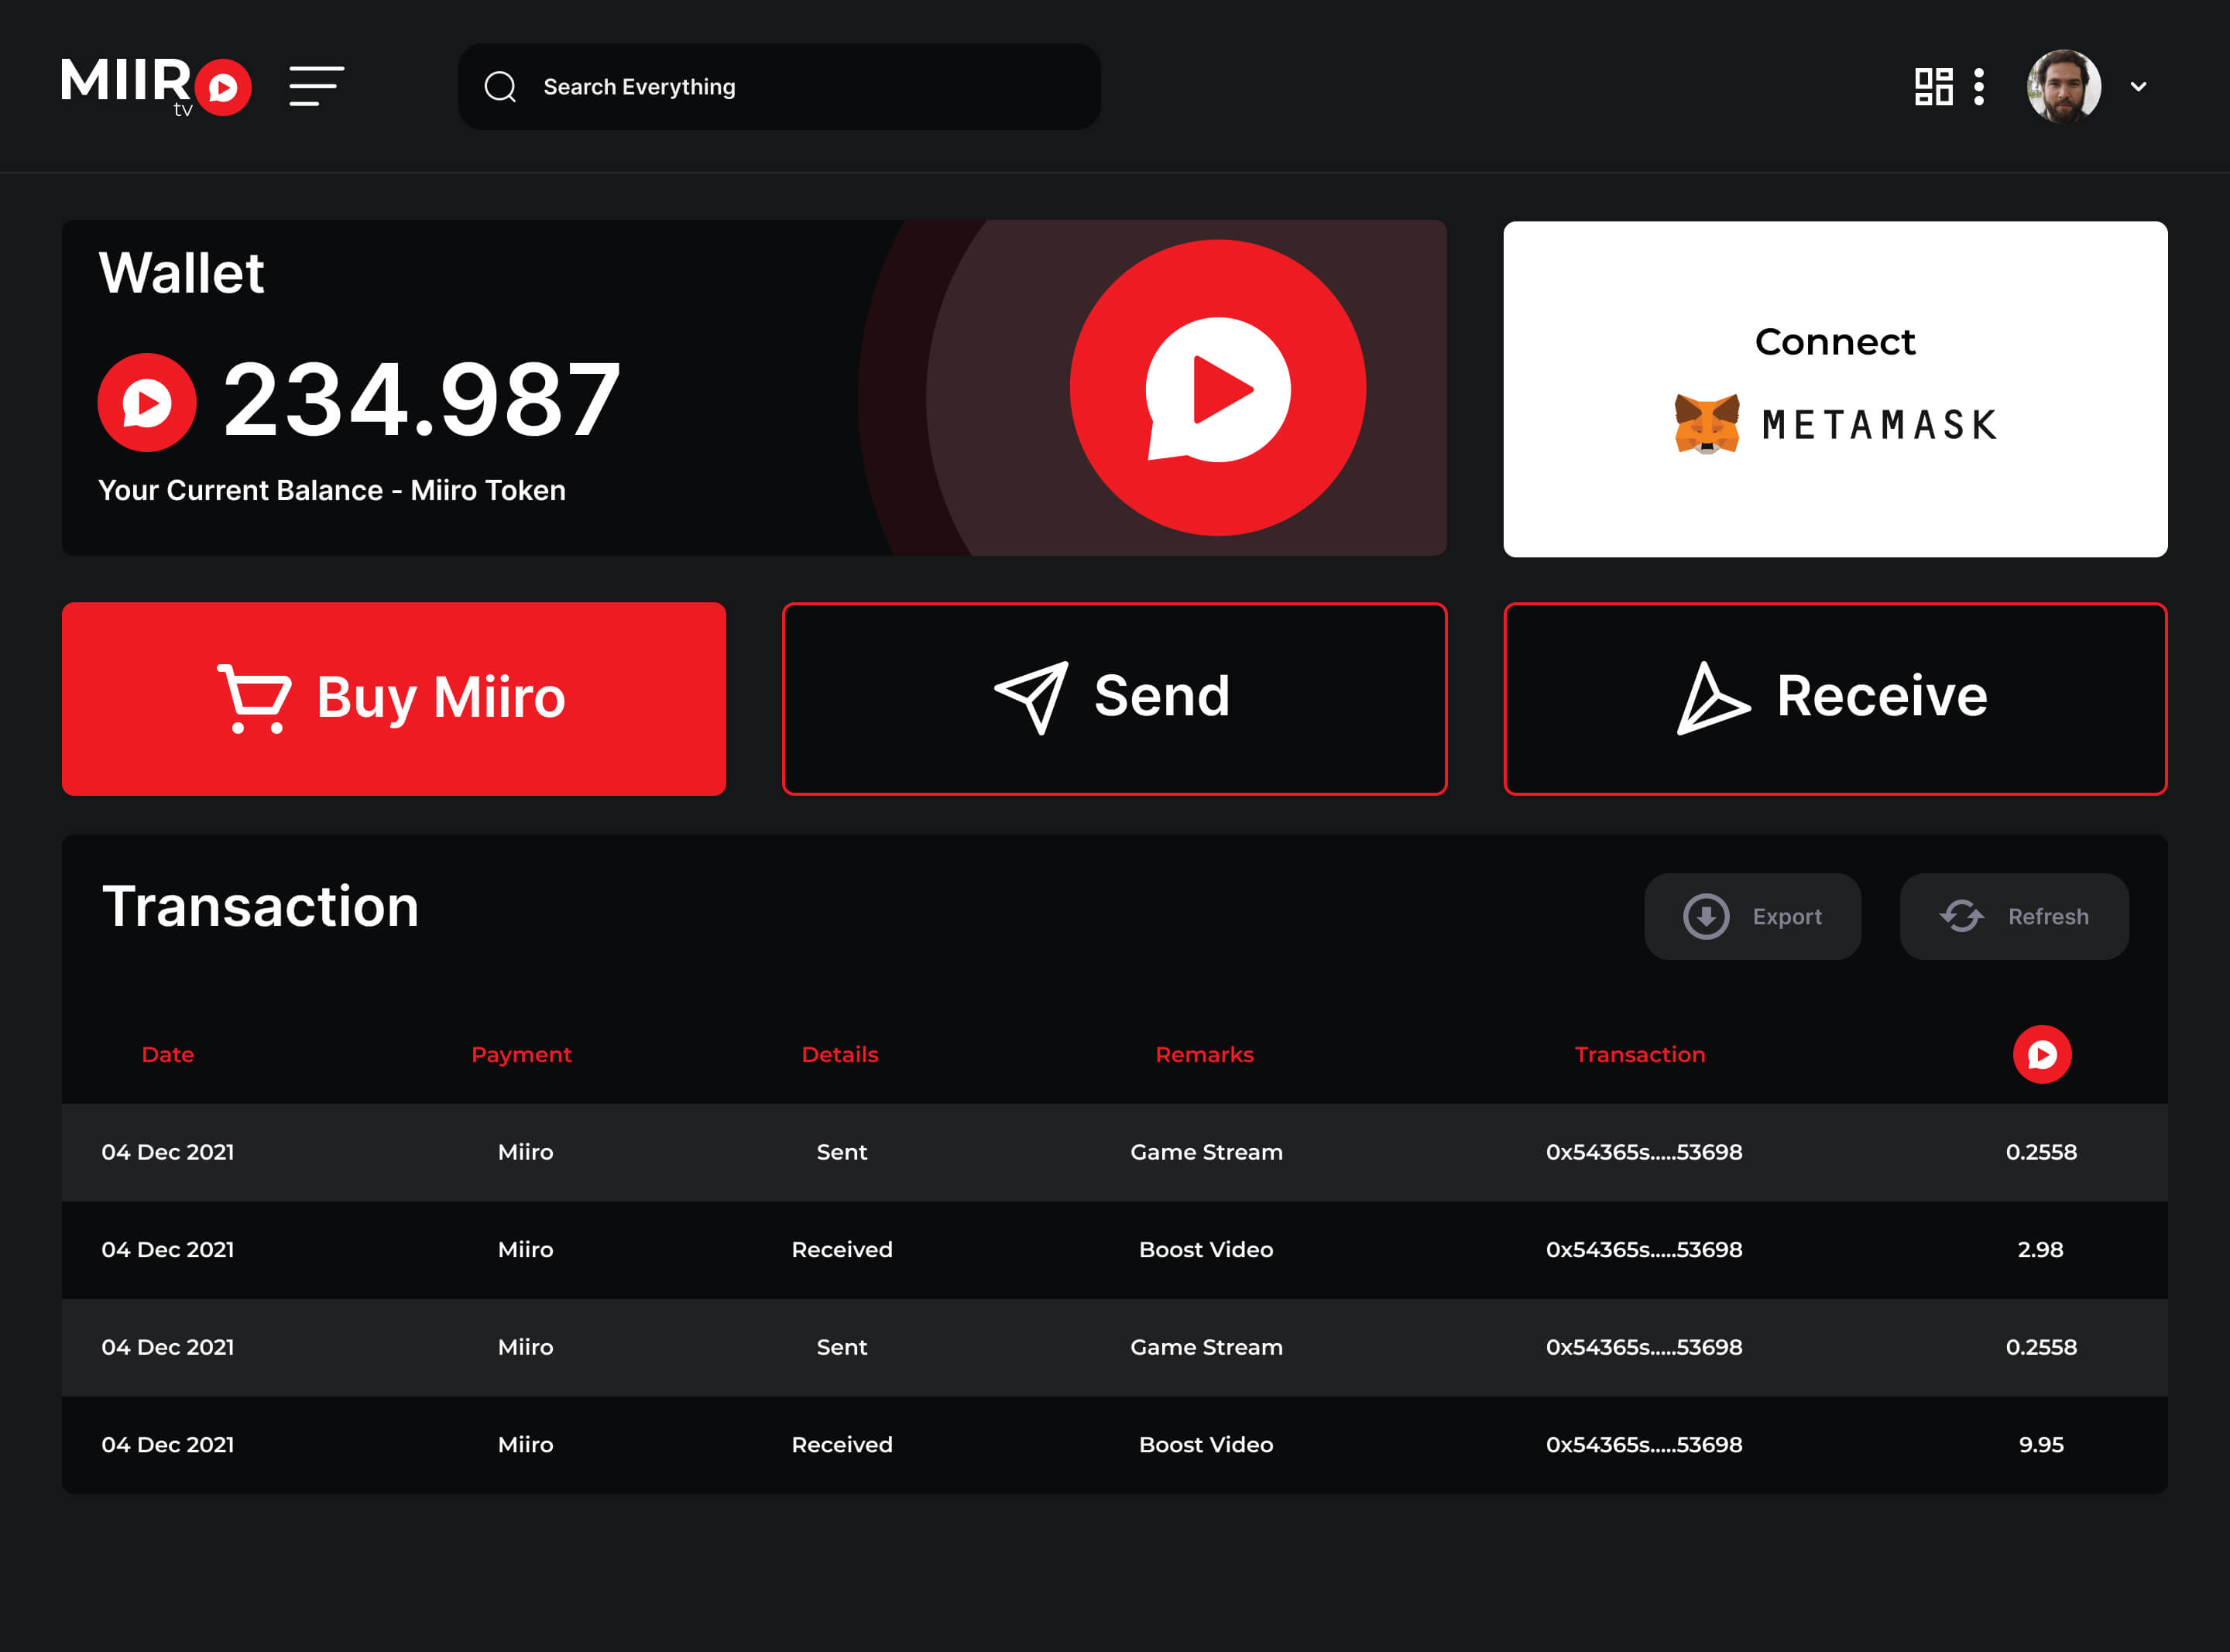Focus the Search Everything field

coord(779,87)
